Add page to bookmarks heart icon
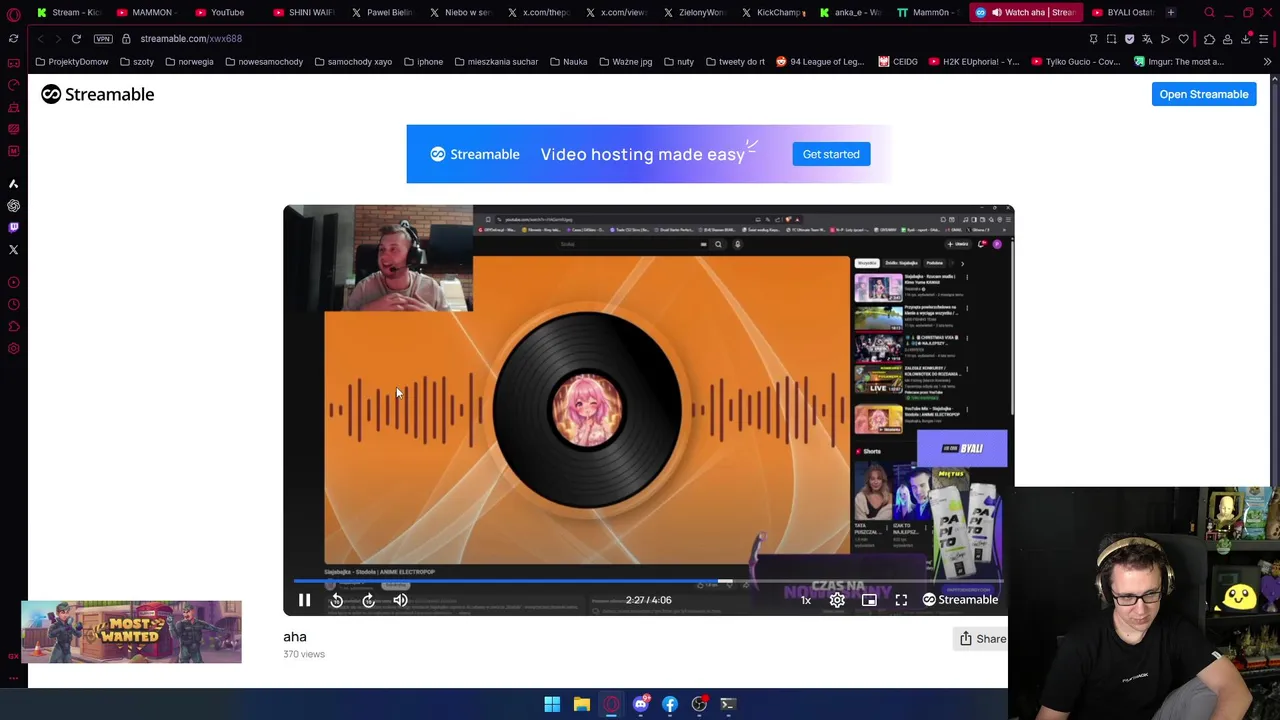Viewport: 1280px width, 720px height. click(1183, 39)
